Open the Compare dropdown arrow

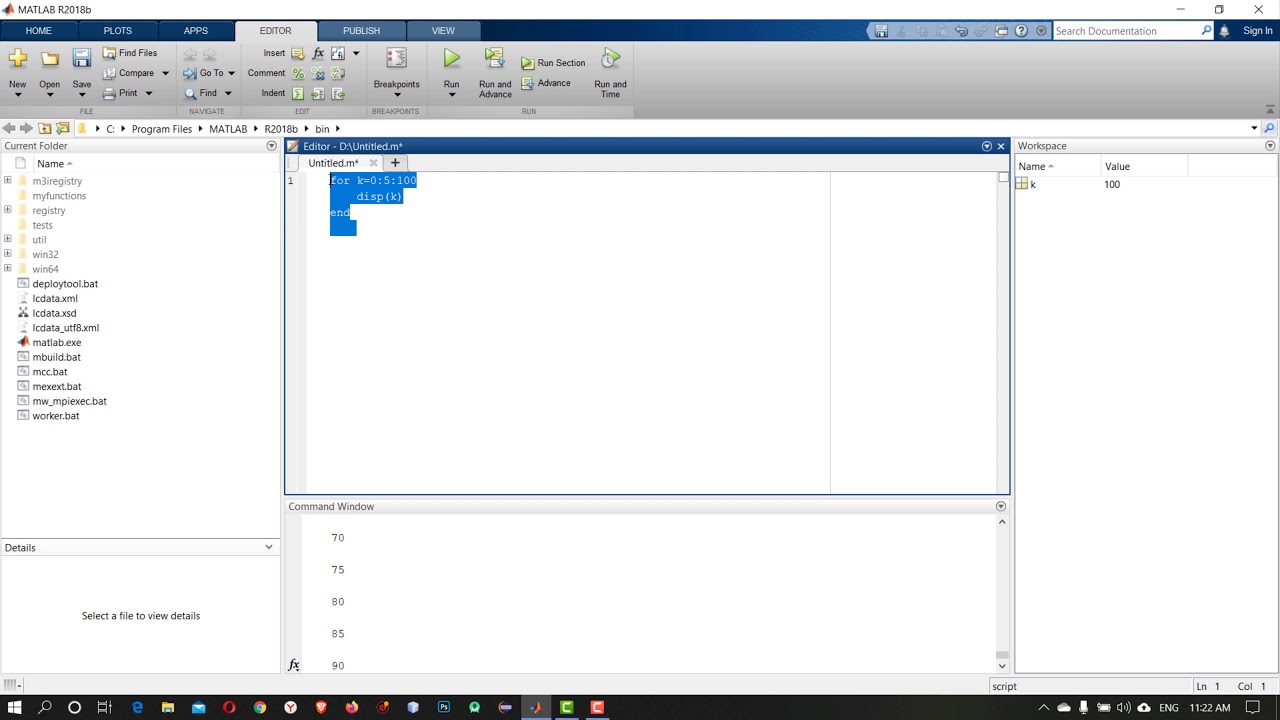pyautogui.click(x=166, y=73)
